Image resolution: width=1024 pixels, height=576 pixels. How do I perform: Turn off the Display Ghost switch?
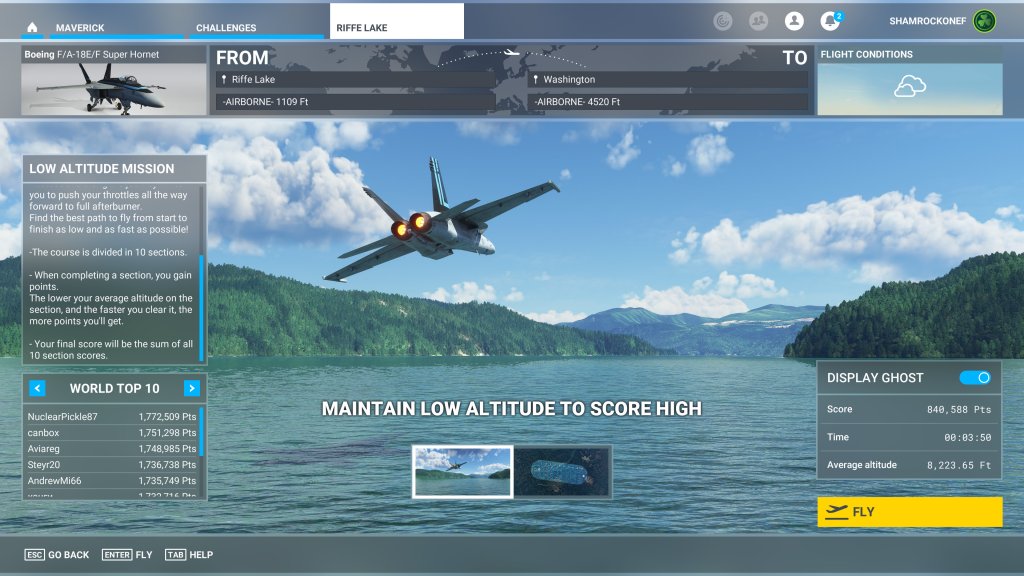point(975,377)
